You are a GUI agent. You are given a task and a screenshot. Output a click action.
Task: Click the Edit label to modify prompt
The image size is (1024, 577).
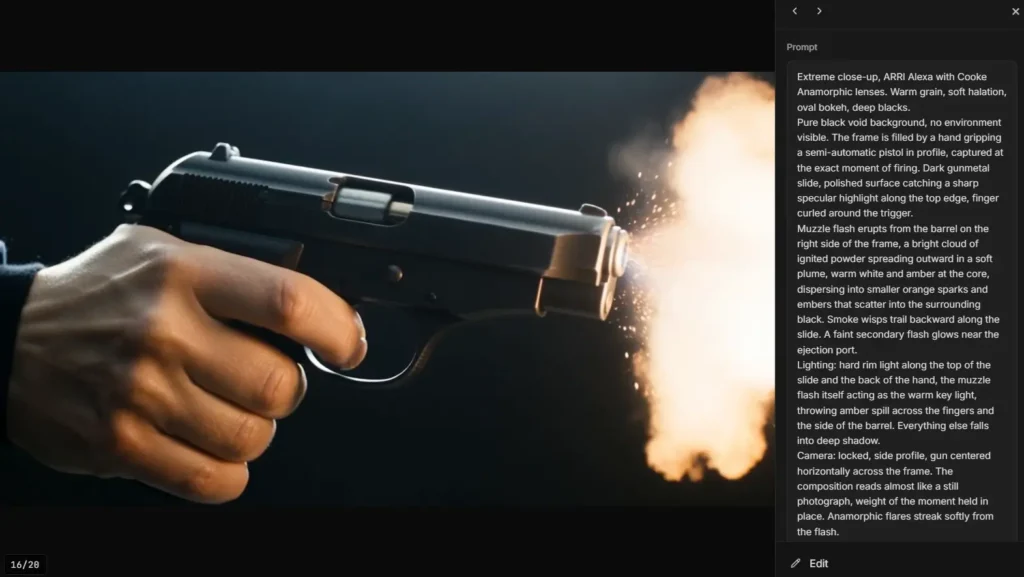[x=819, y=563]
